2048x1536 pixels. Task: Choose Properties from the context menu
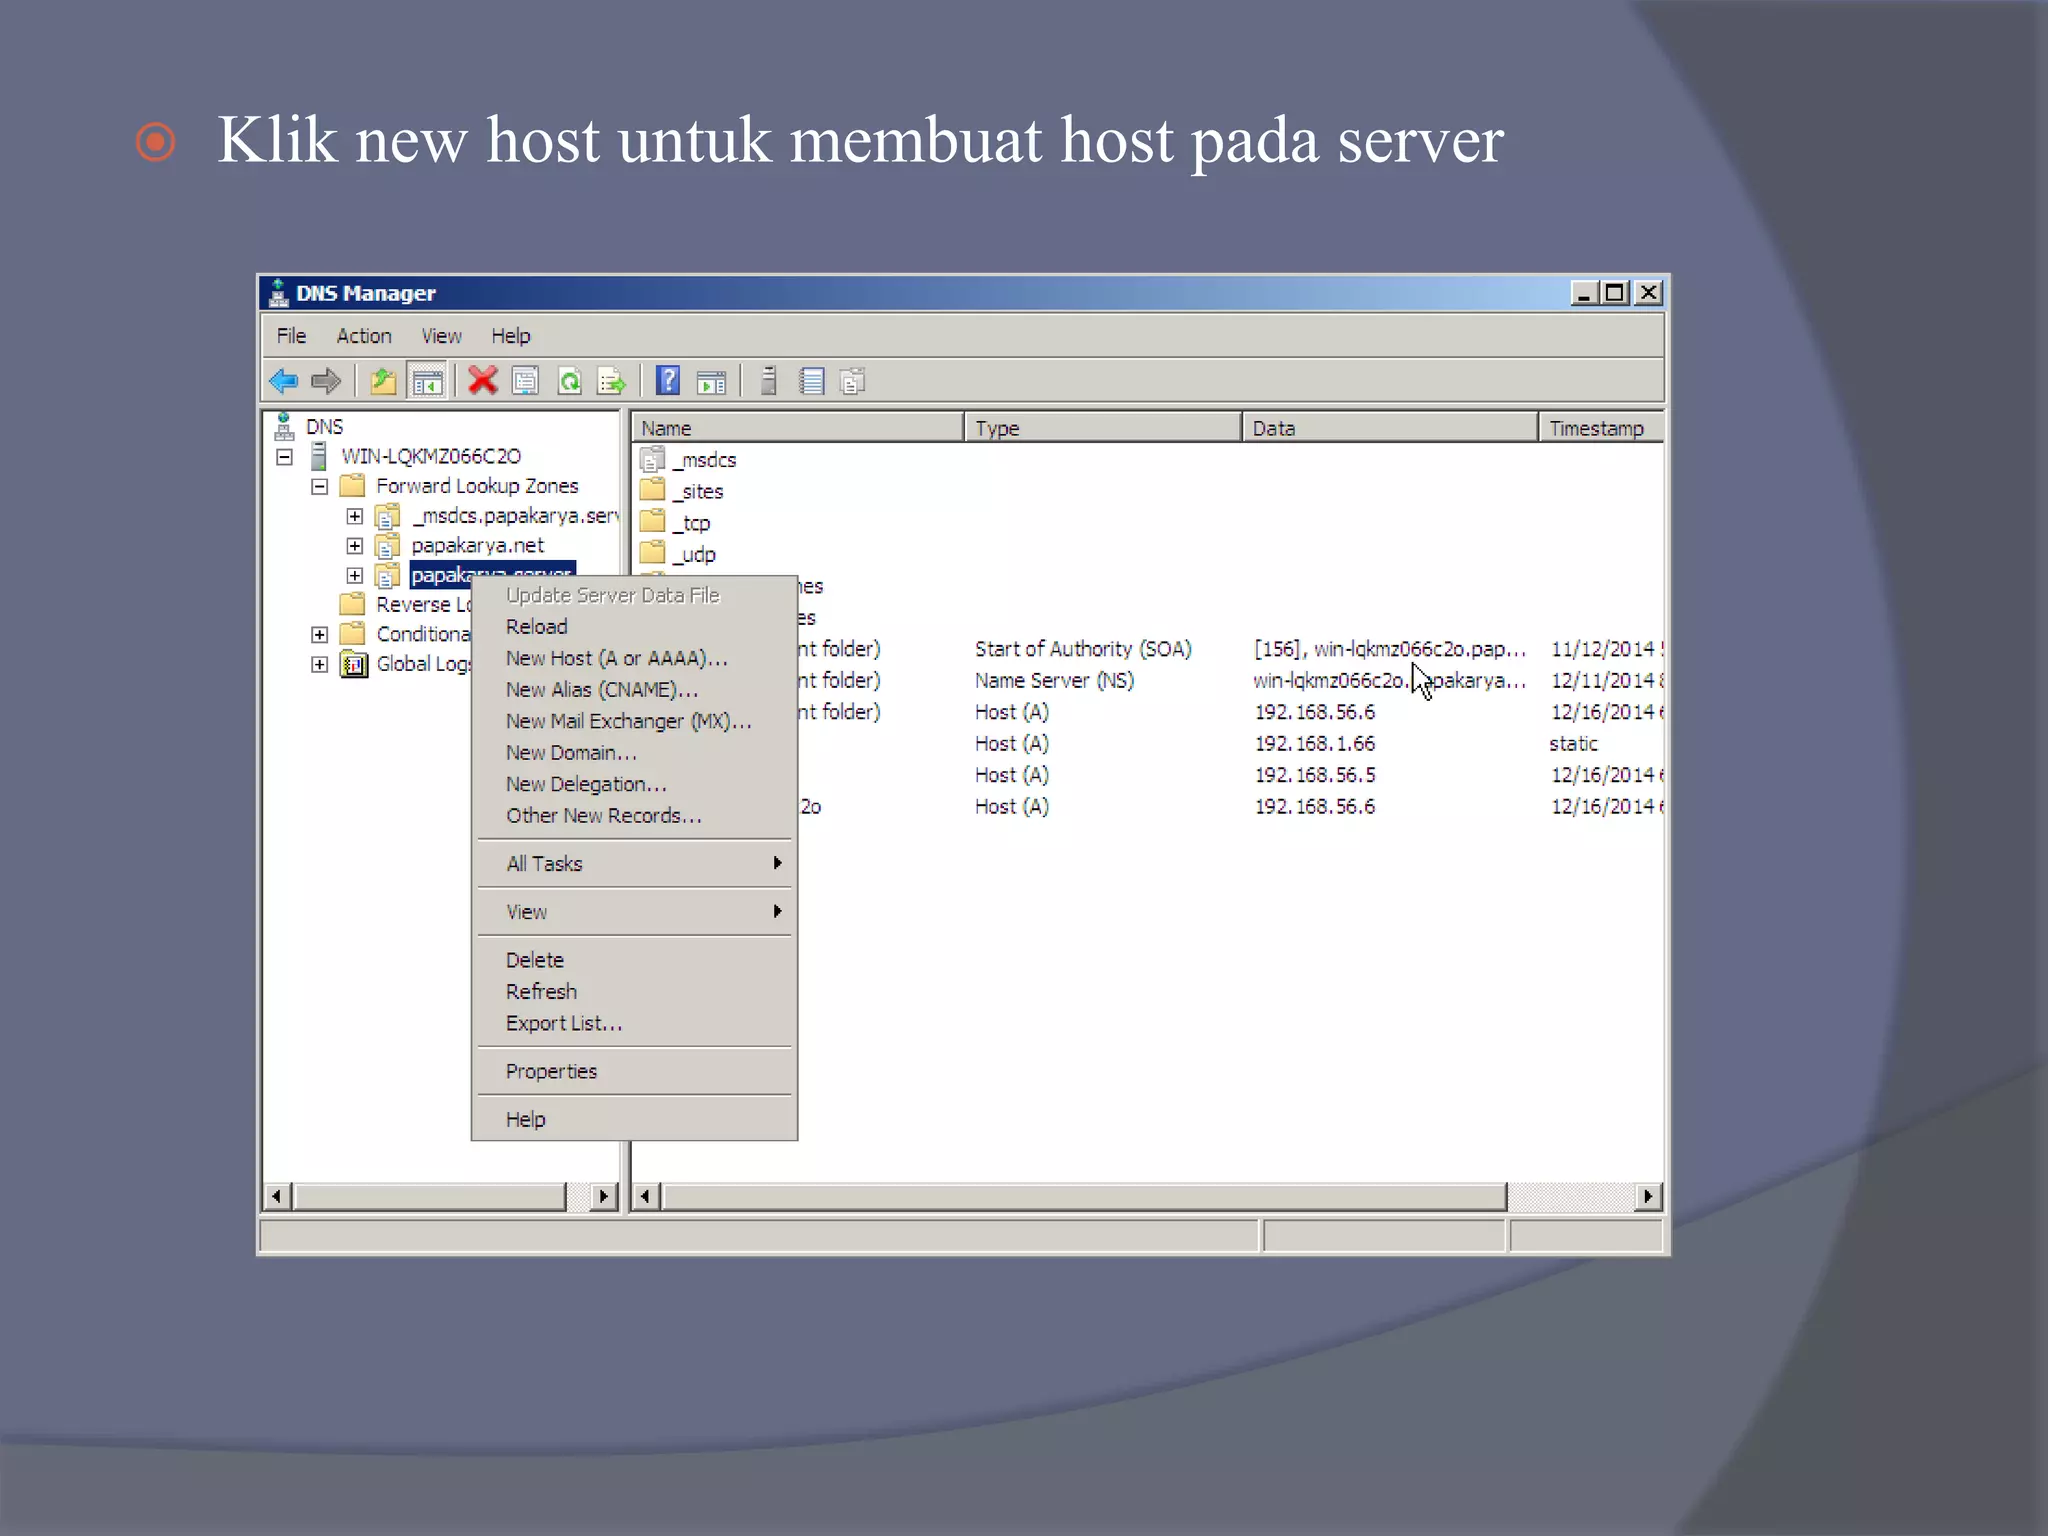coord(634,1072)
